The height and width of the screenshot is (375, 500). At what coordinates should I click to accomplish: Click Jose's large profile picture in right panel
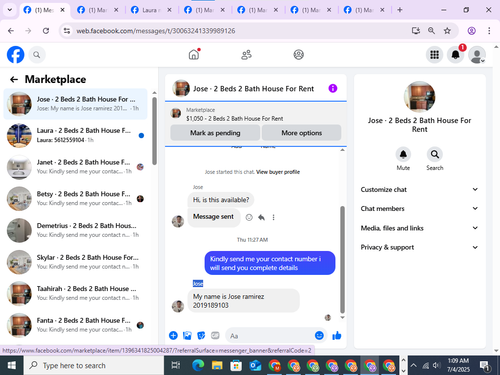tap(419, 97)
